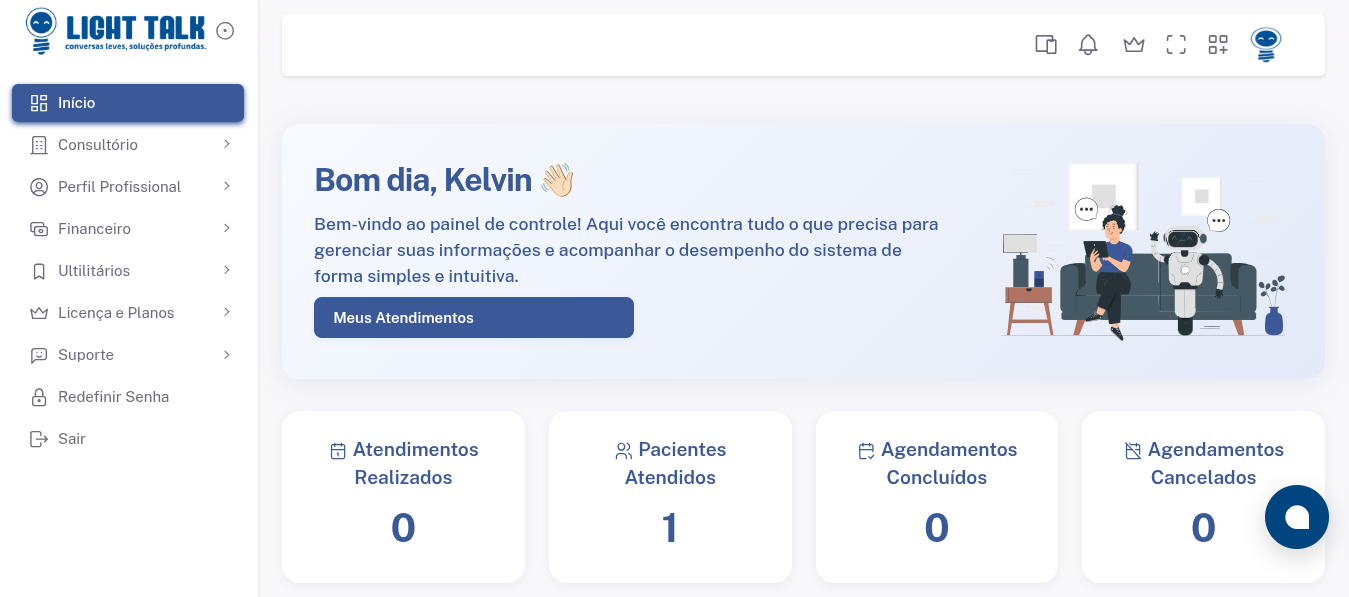Click the Light Talk logo

tap(116, 31)
